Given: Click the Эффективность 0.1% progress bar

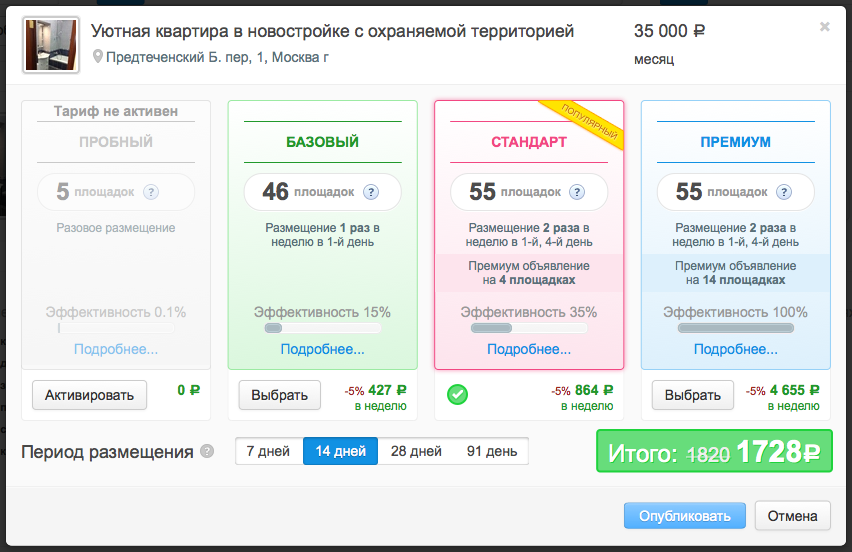Looking at the screenshot, I should click(116, 328).
